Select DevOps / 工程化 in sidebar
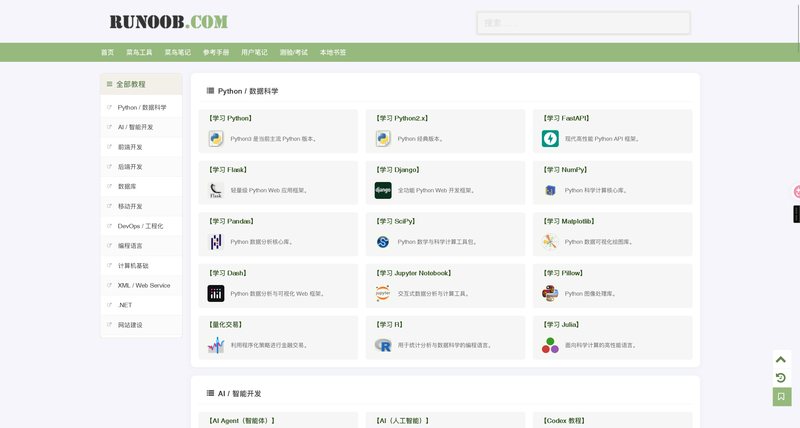The image size is (800, 428). (141, 226)
